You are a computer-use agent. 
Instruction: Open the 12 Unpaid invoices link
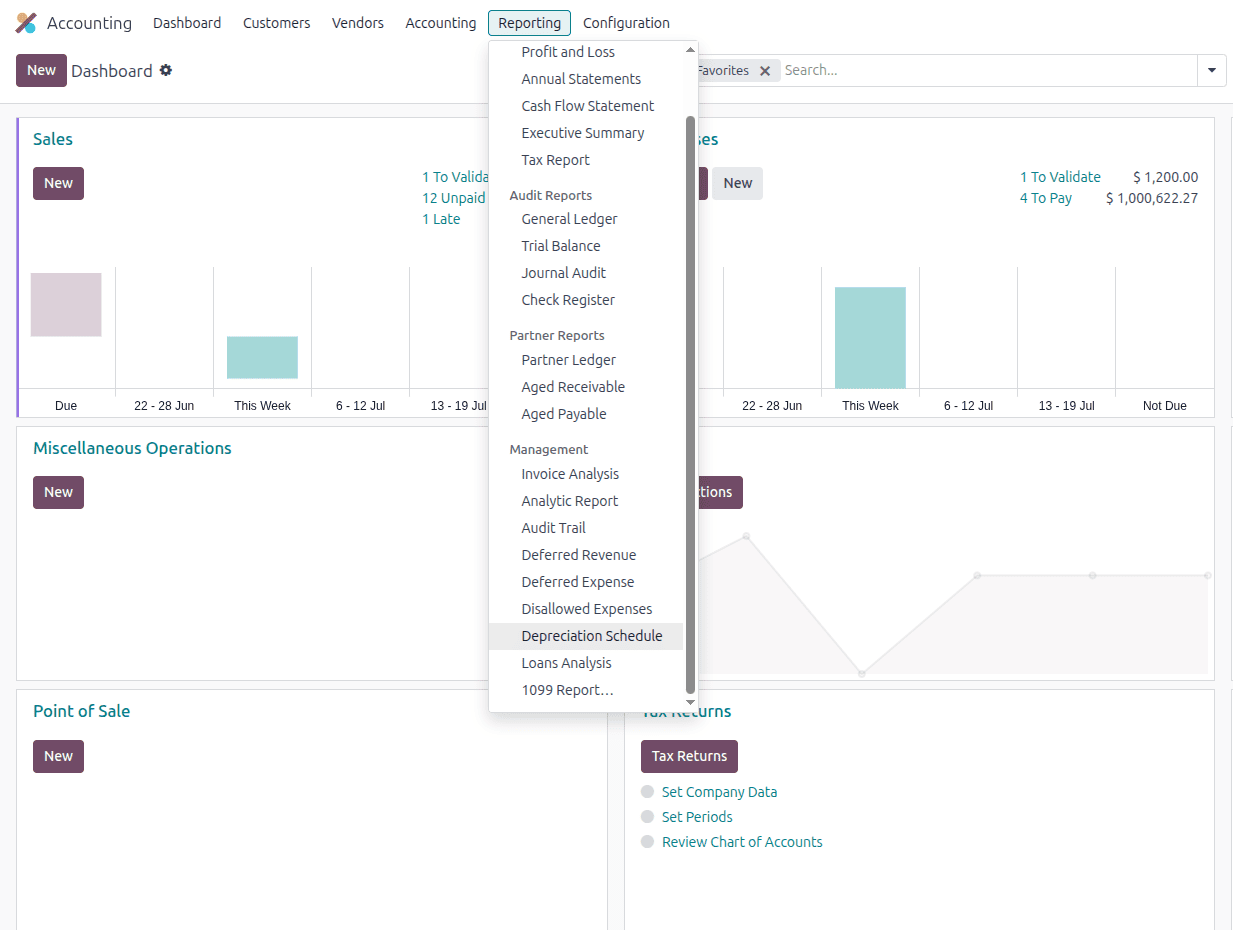pyautogui.click(x=454, y=197)
